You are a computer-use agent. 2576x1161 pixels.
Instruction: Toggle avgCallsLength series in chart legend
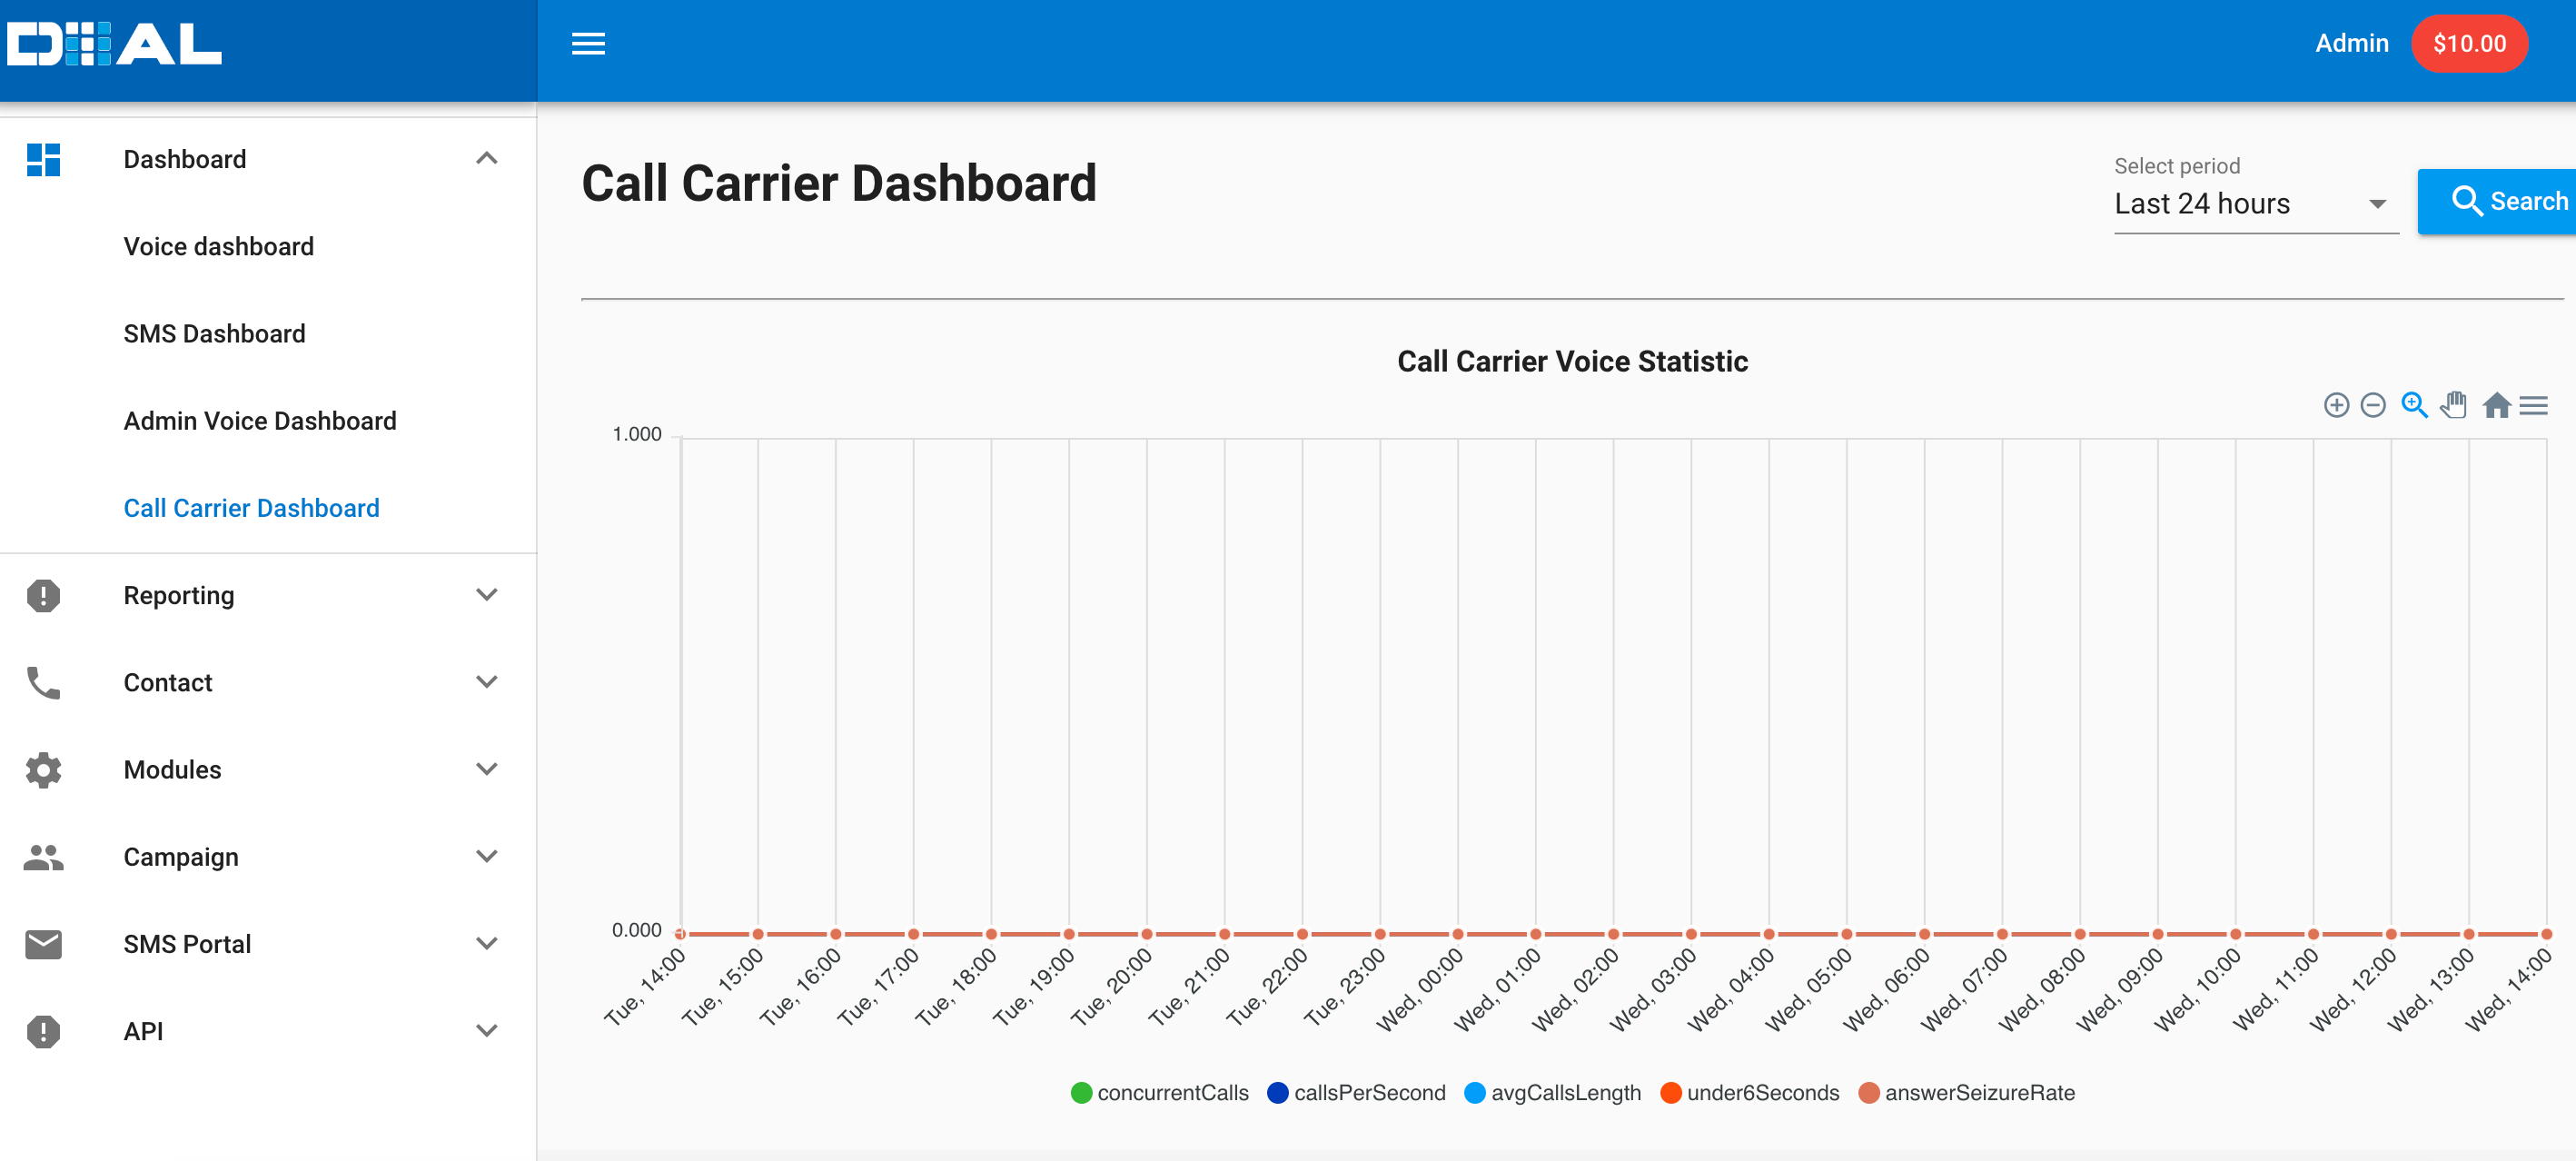point(1553,1093)
